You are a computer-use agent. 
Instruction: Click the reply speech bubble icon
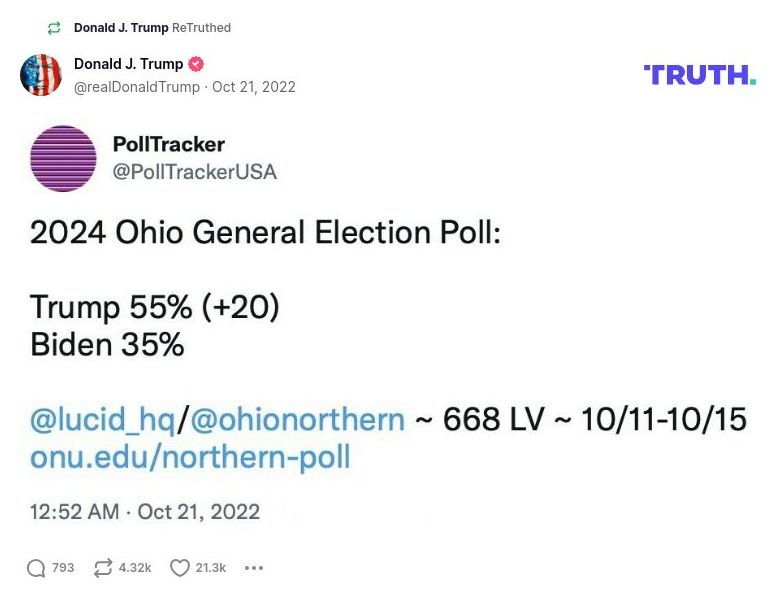tap(36, 568)
